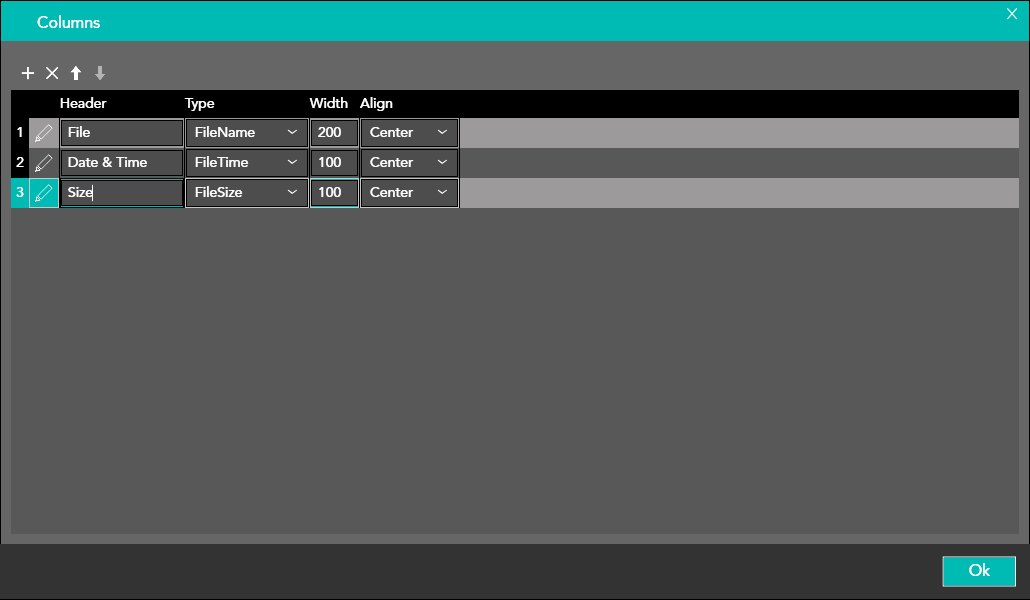
Task: Click the plus icon to add column
Action: 28,73
